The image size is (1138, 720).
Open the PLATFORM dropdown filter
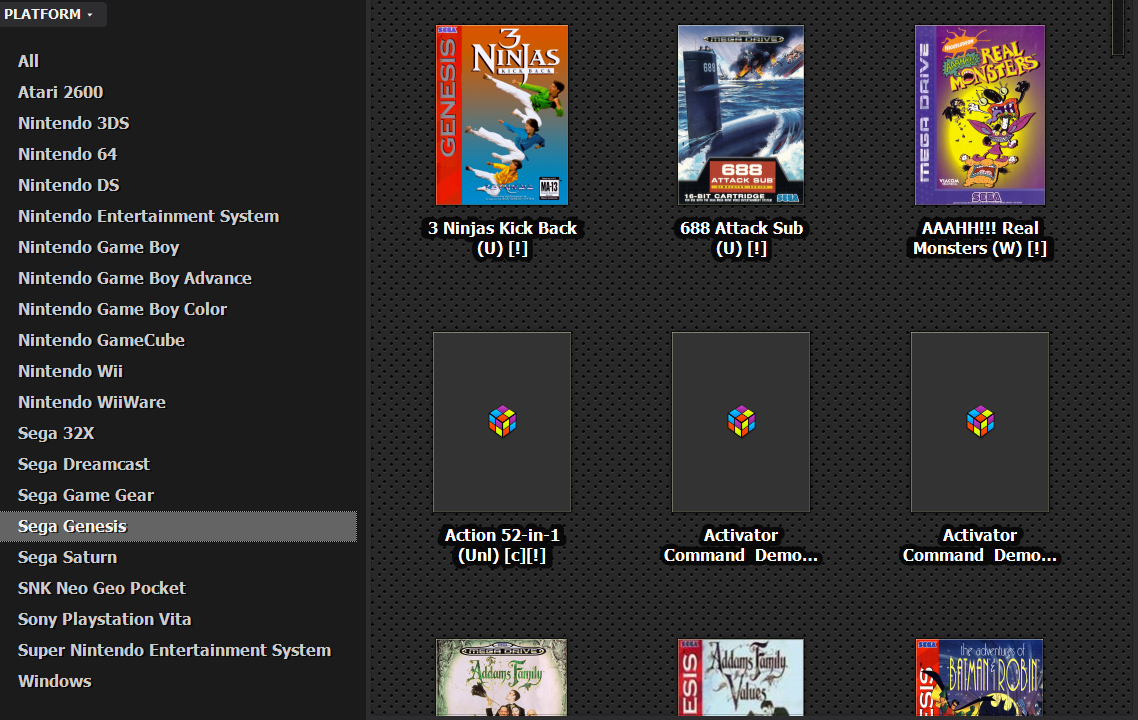tap(52, 14)
